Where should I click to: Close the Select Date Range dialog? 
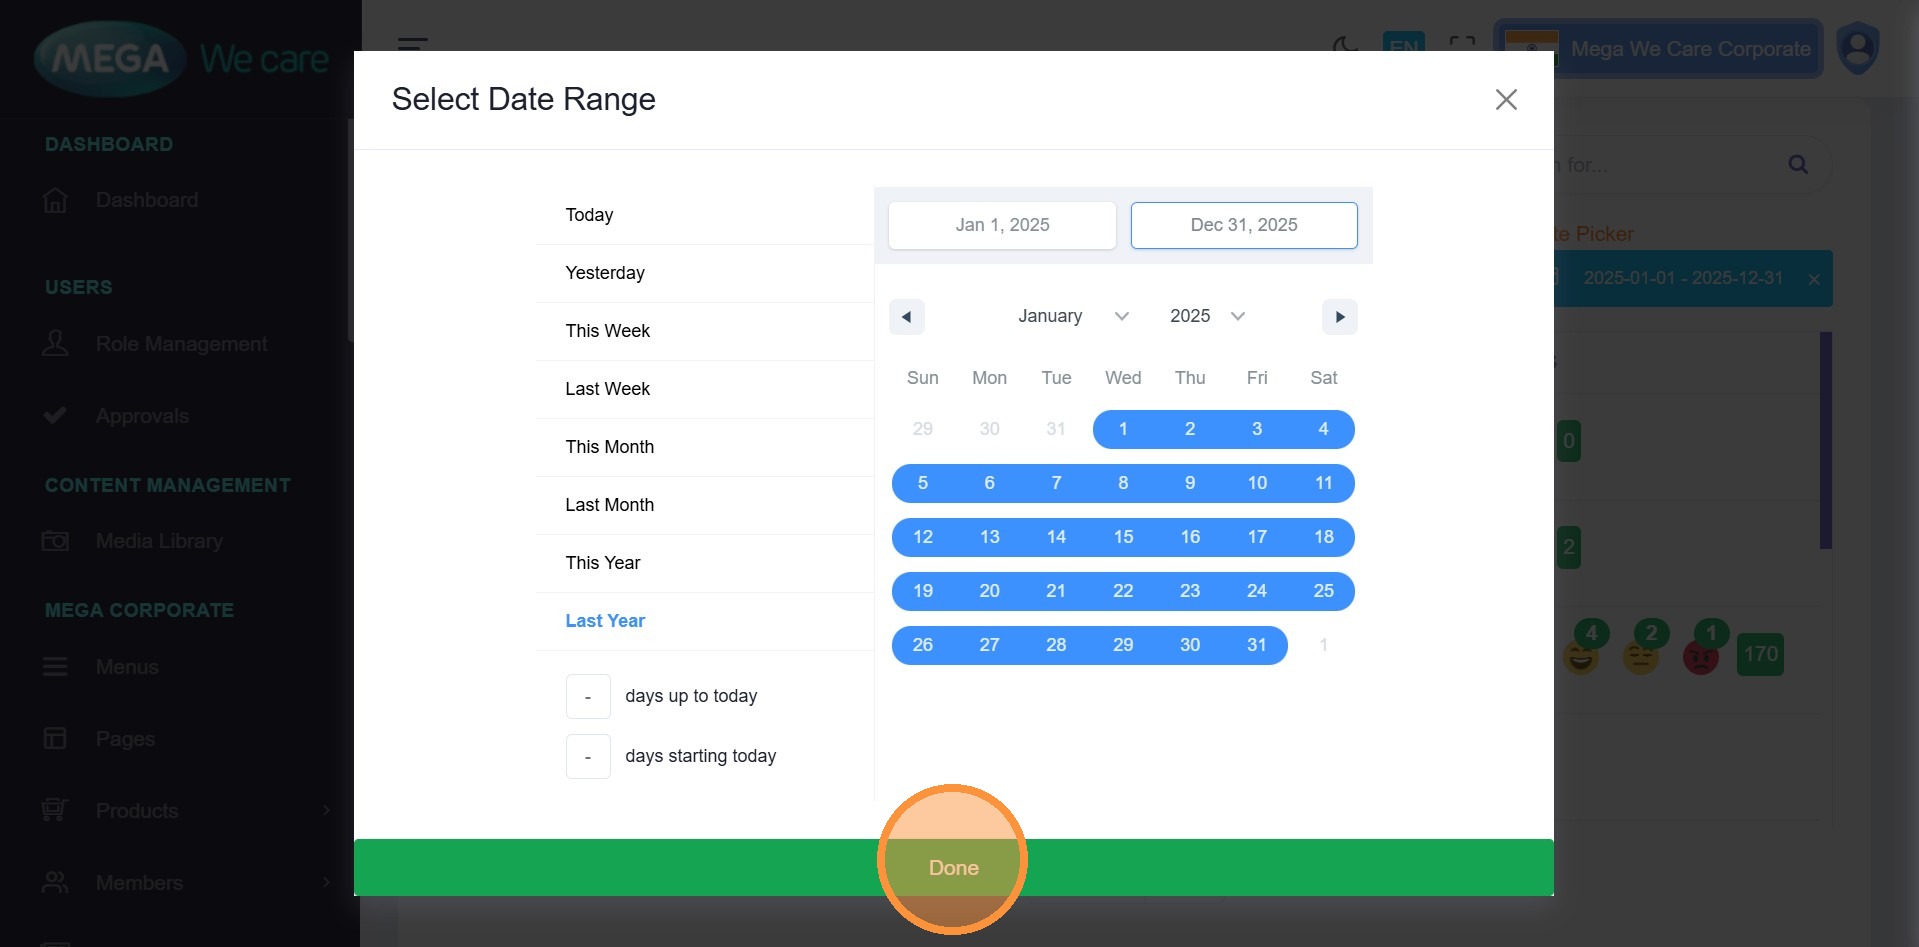pos(1505,100)
